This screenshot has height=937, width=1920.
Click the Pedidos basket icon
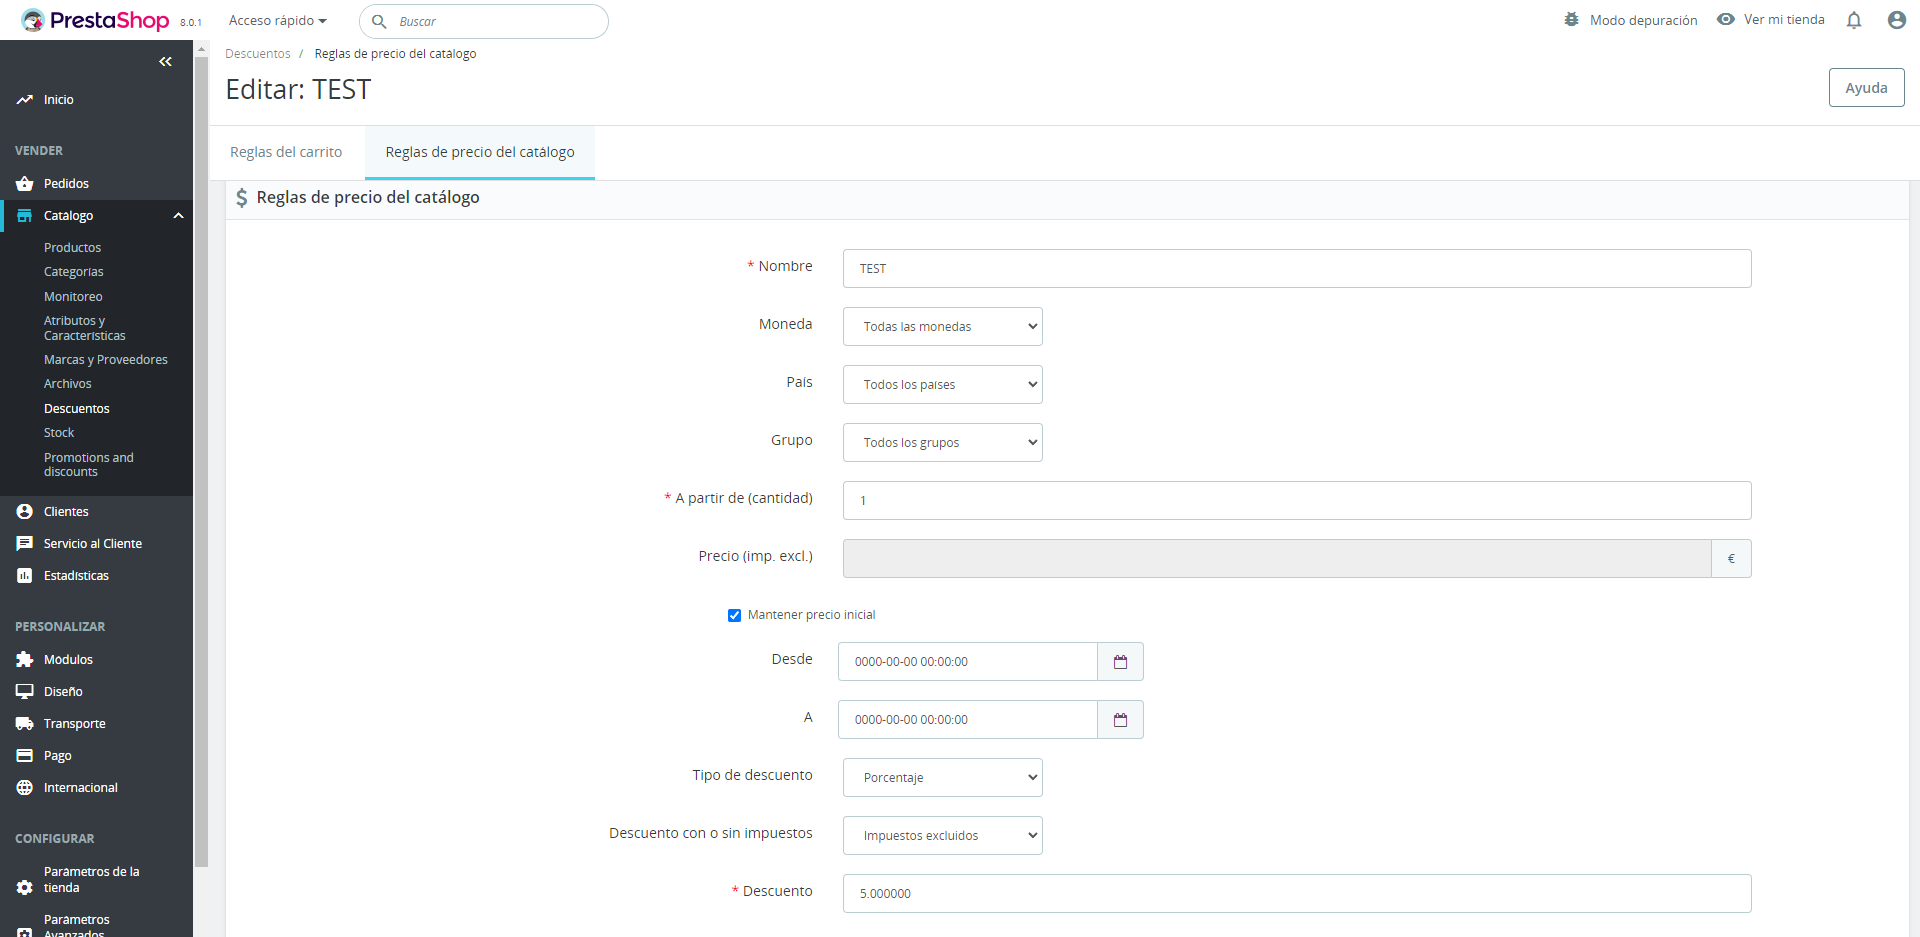click(x=25, y=184)
